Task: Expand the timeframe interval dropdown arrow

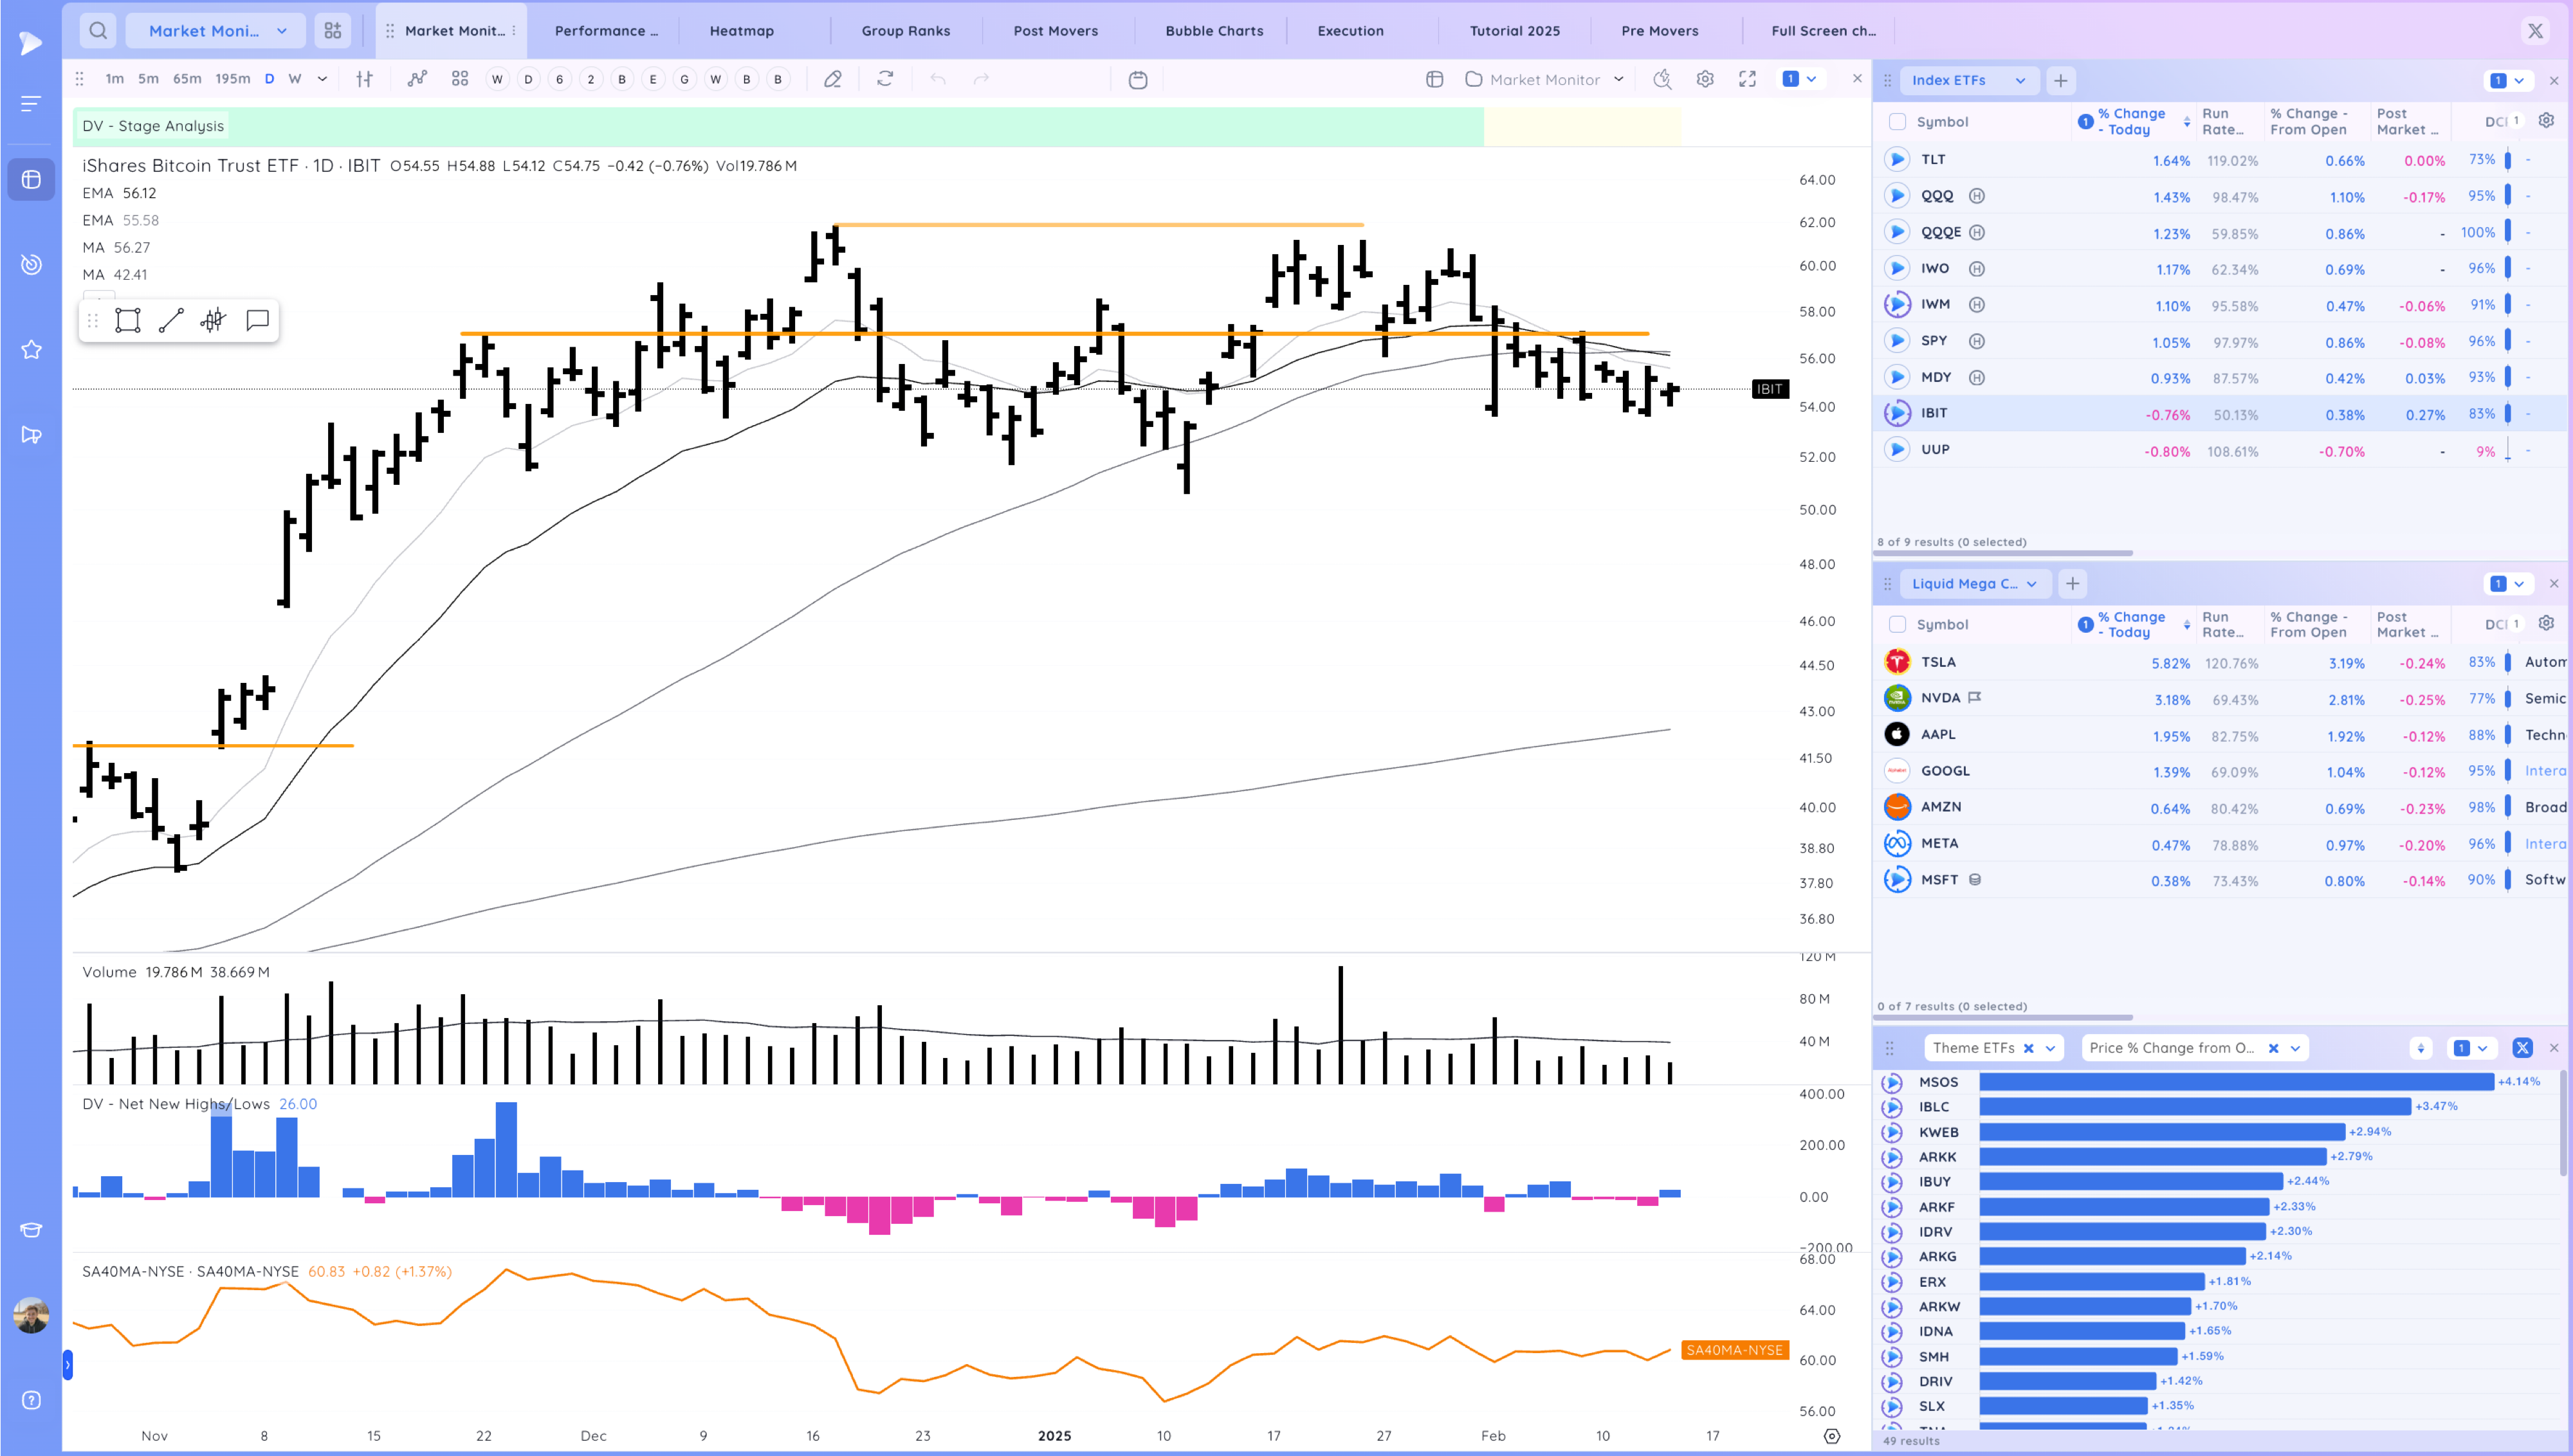Action: click(x=322, y=79)
